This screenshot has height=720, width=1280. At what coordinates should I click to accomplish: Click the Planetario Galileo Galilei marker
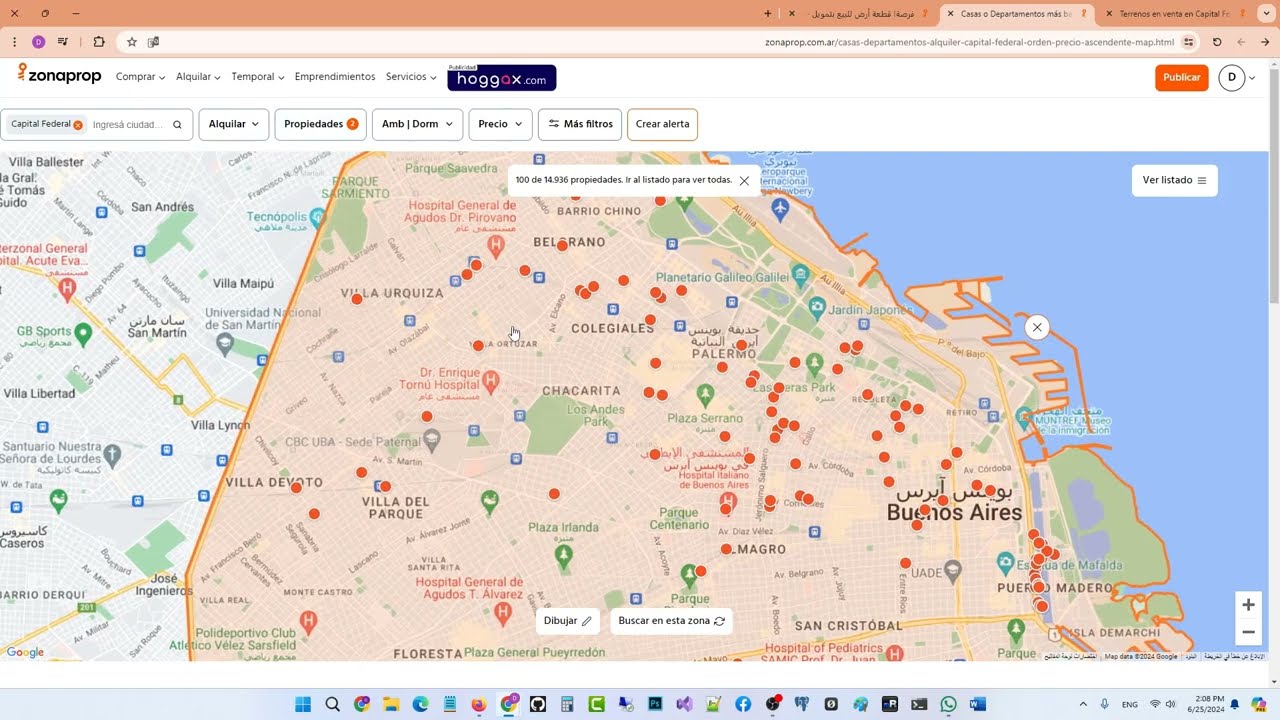tap(800, 273)
